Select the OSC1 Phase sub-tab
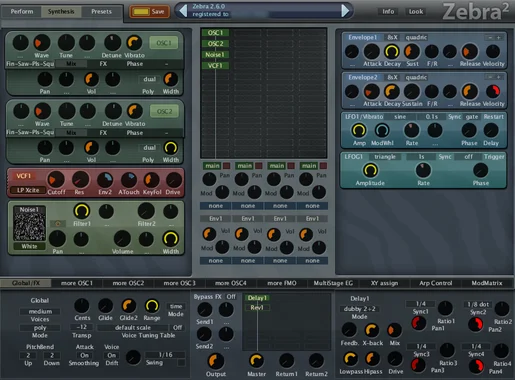The width and height of the screenshot is (515, 380). point(135,64)
